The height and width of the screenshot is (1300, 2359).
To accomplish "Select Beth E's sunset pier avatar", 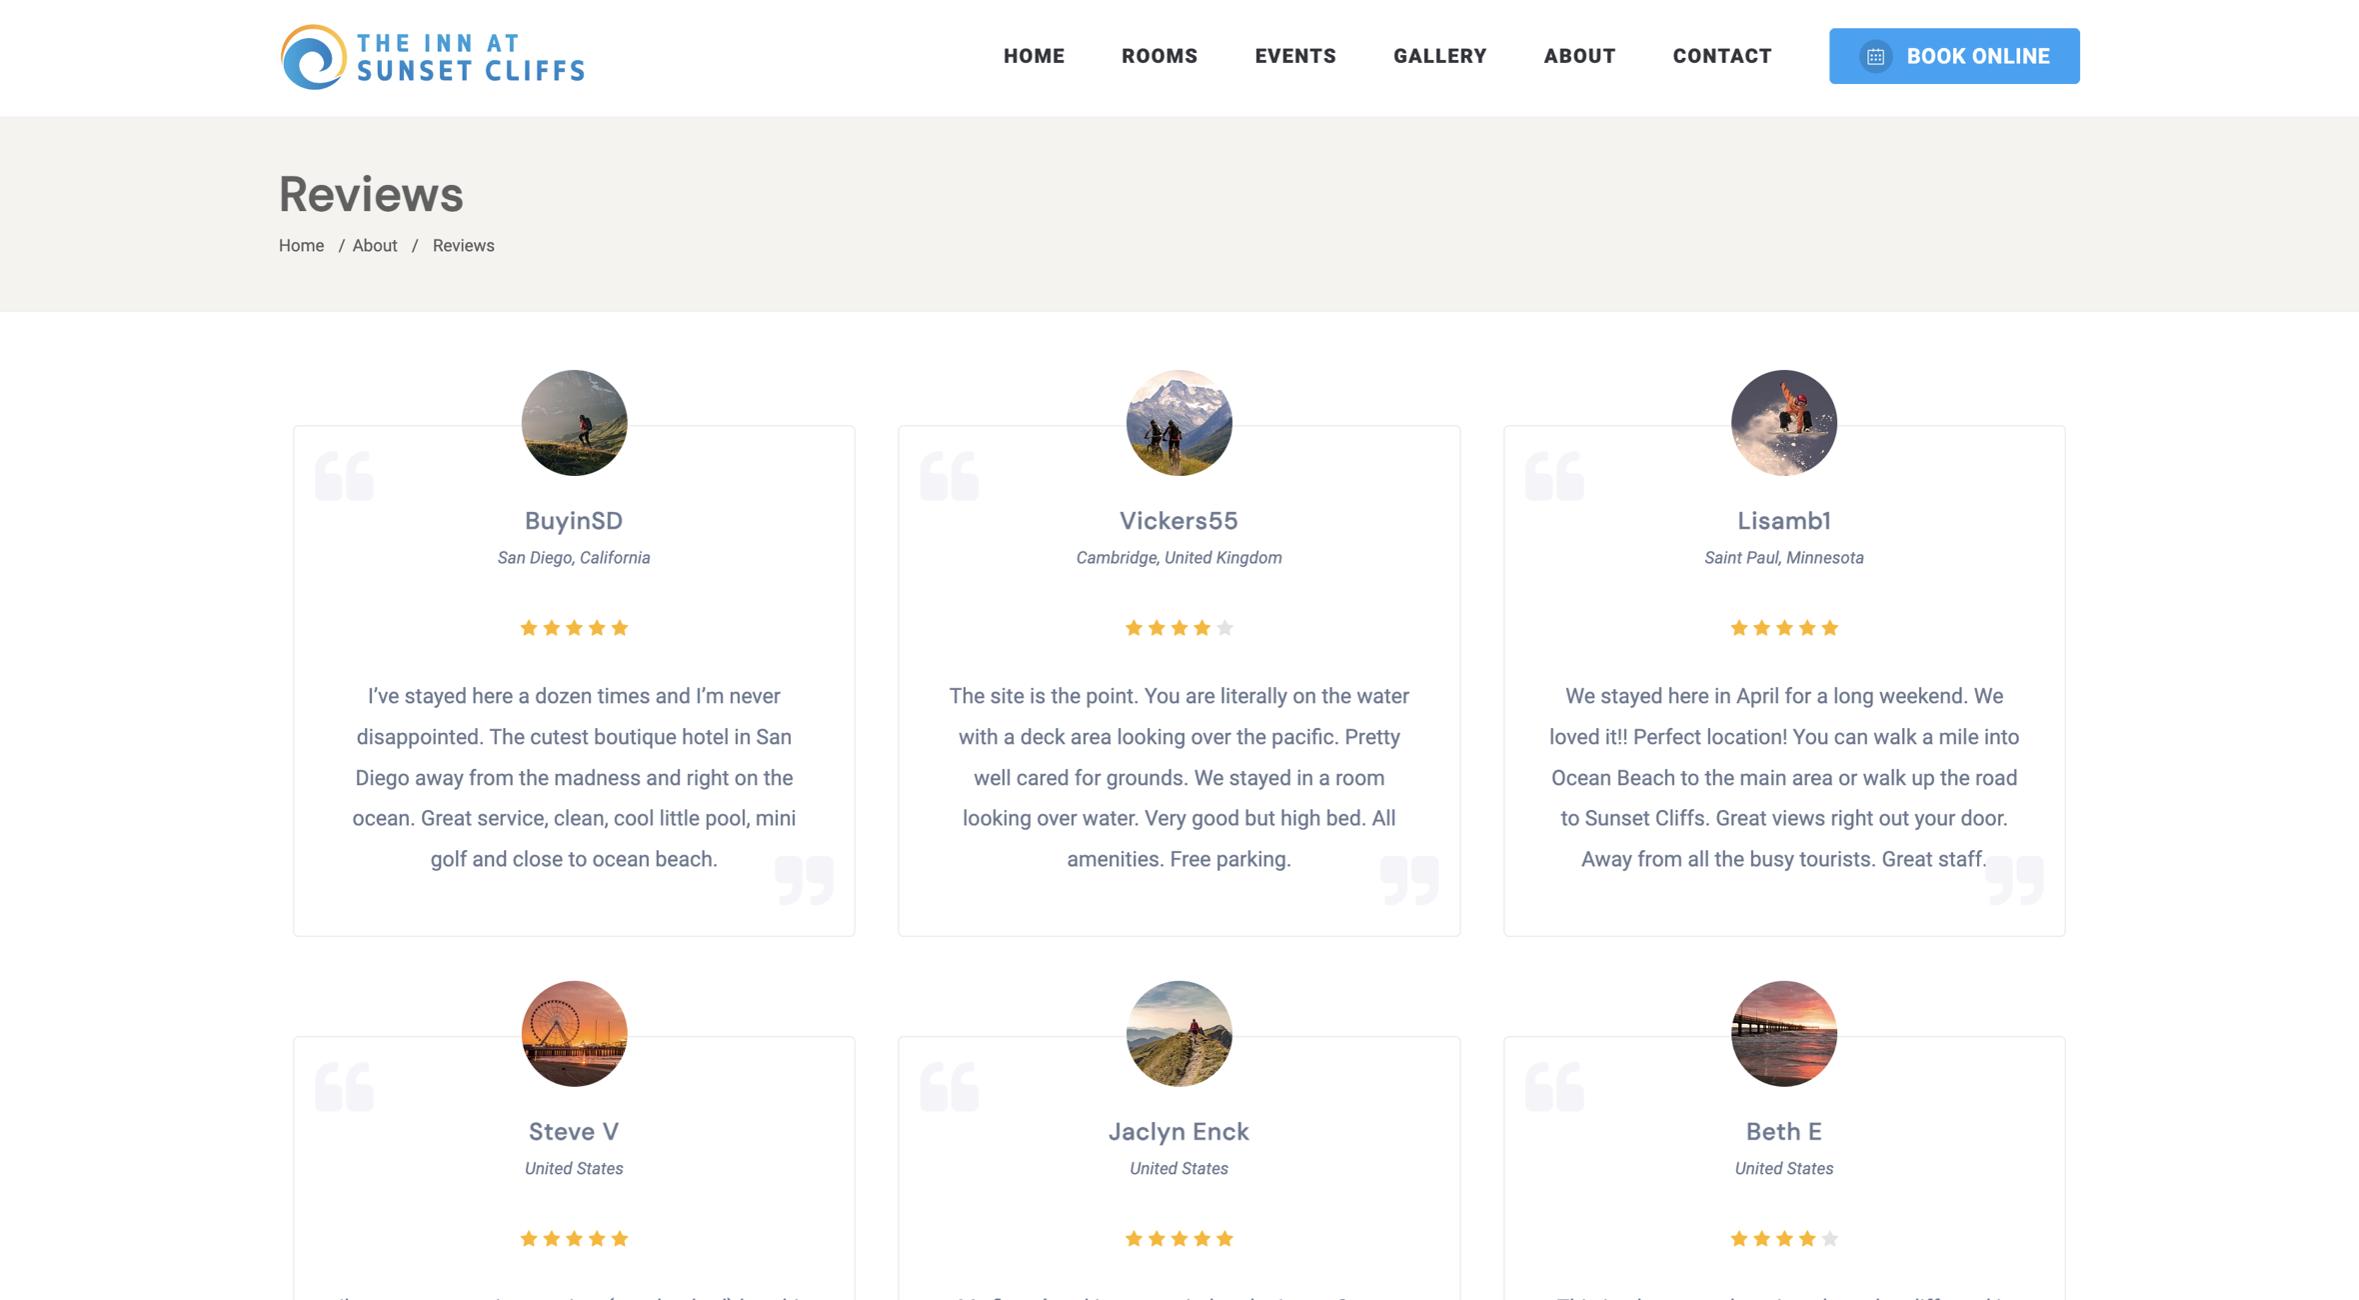I will [1784, 1033].
